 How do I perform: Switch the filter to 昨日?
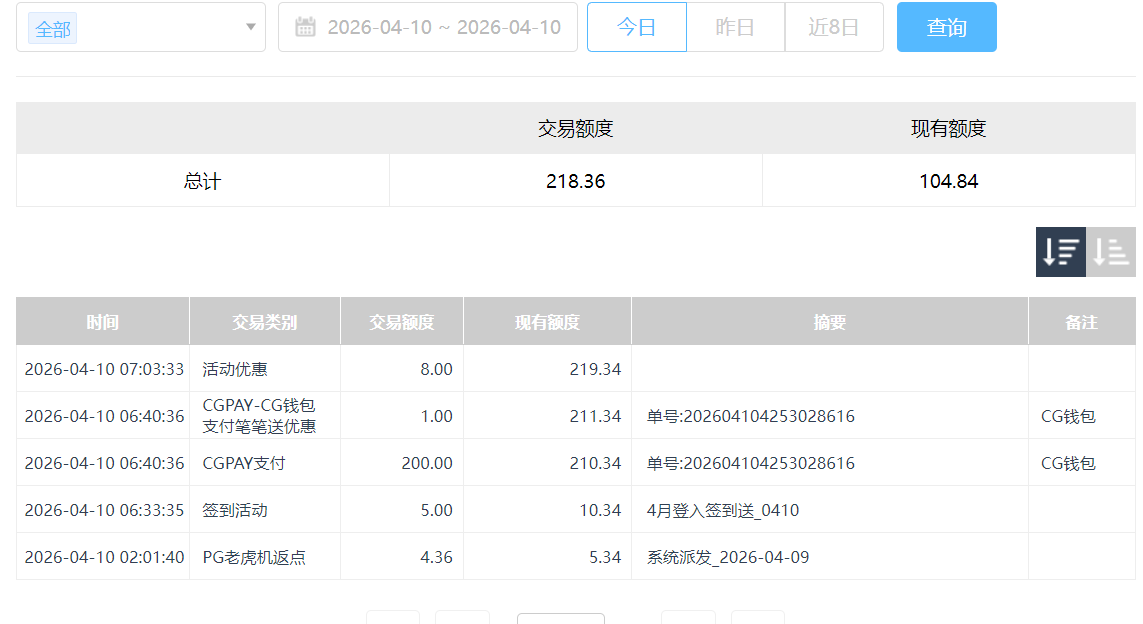(x=735, y=27)
